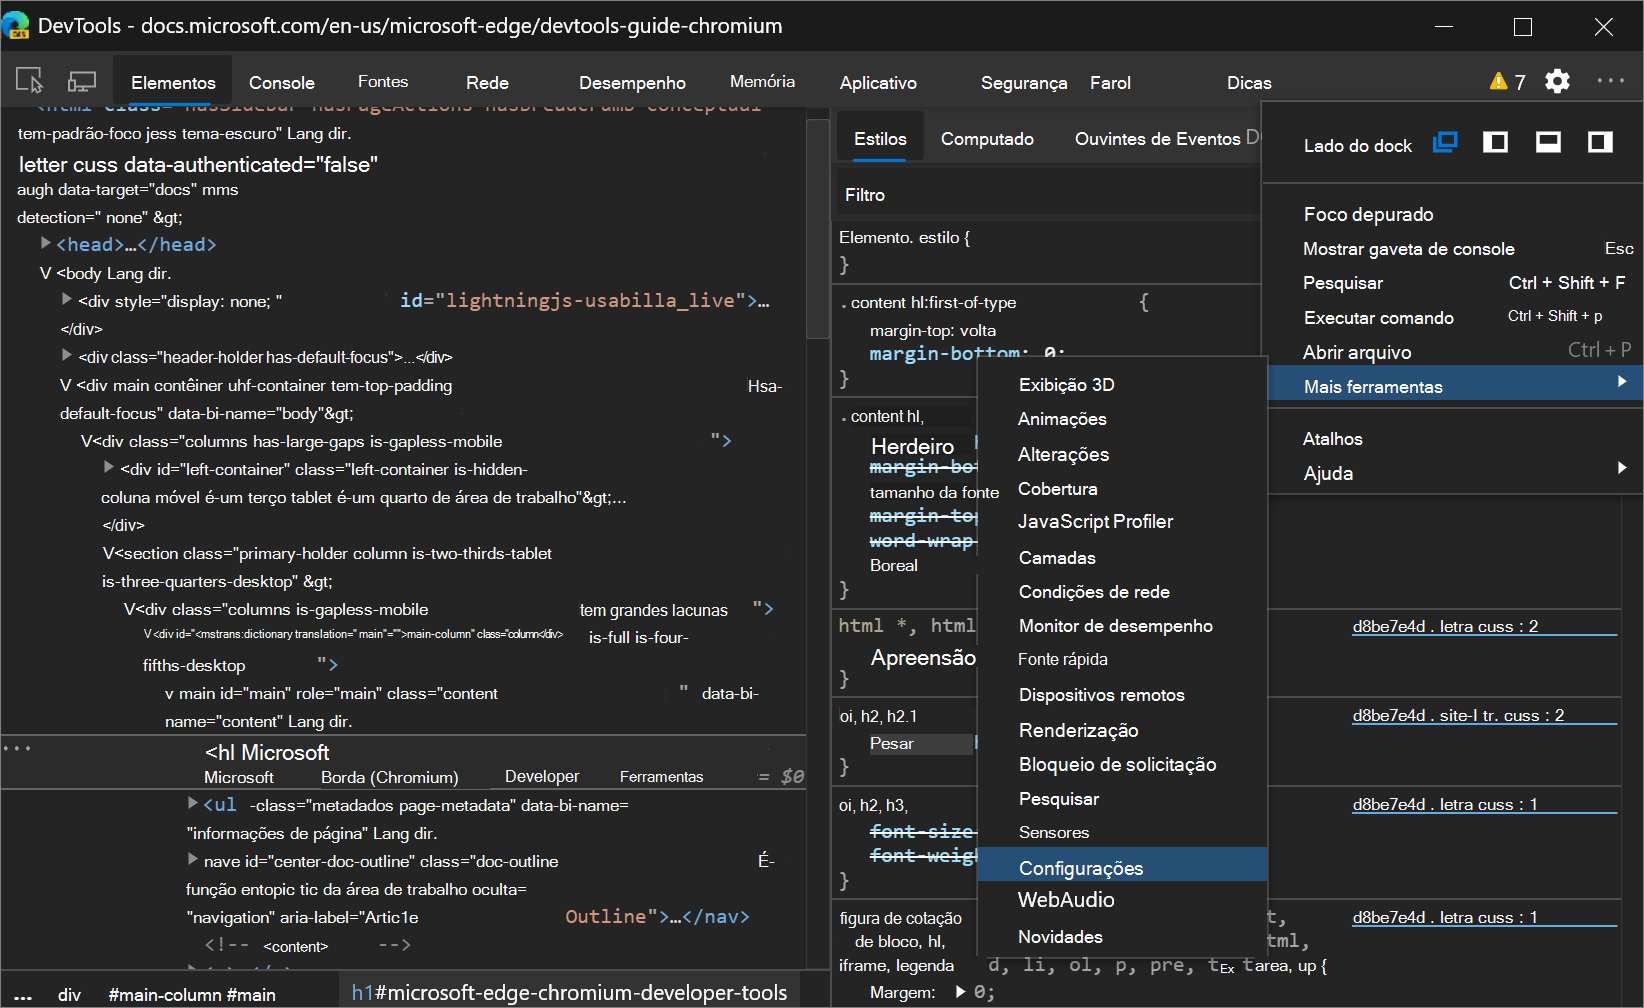1644x1008 pixels.
Task: Choose Atalhos menu item
Action: 1455,438
